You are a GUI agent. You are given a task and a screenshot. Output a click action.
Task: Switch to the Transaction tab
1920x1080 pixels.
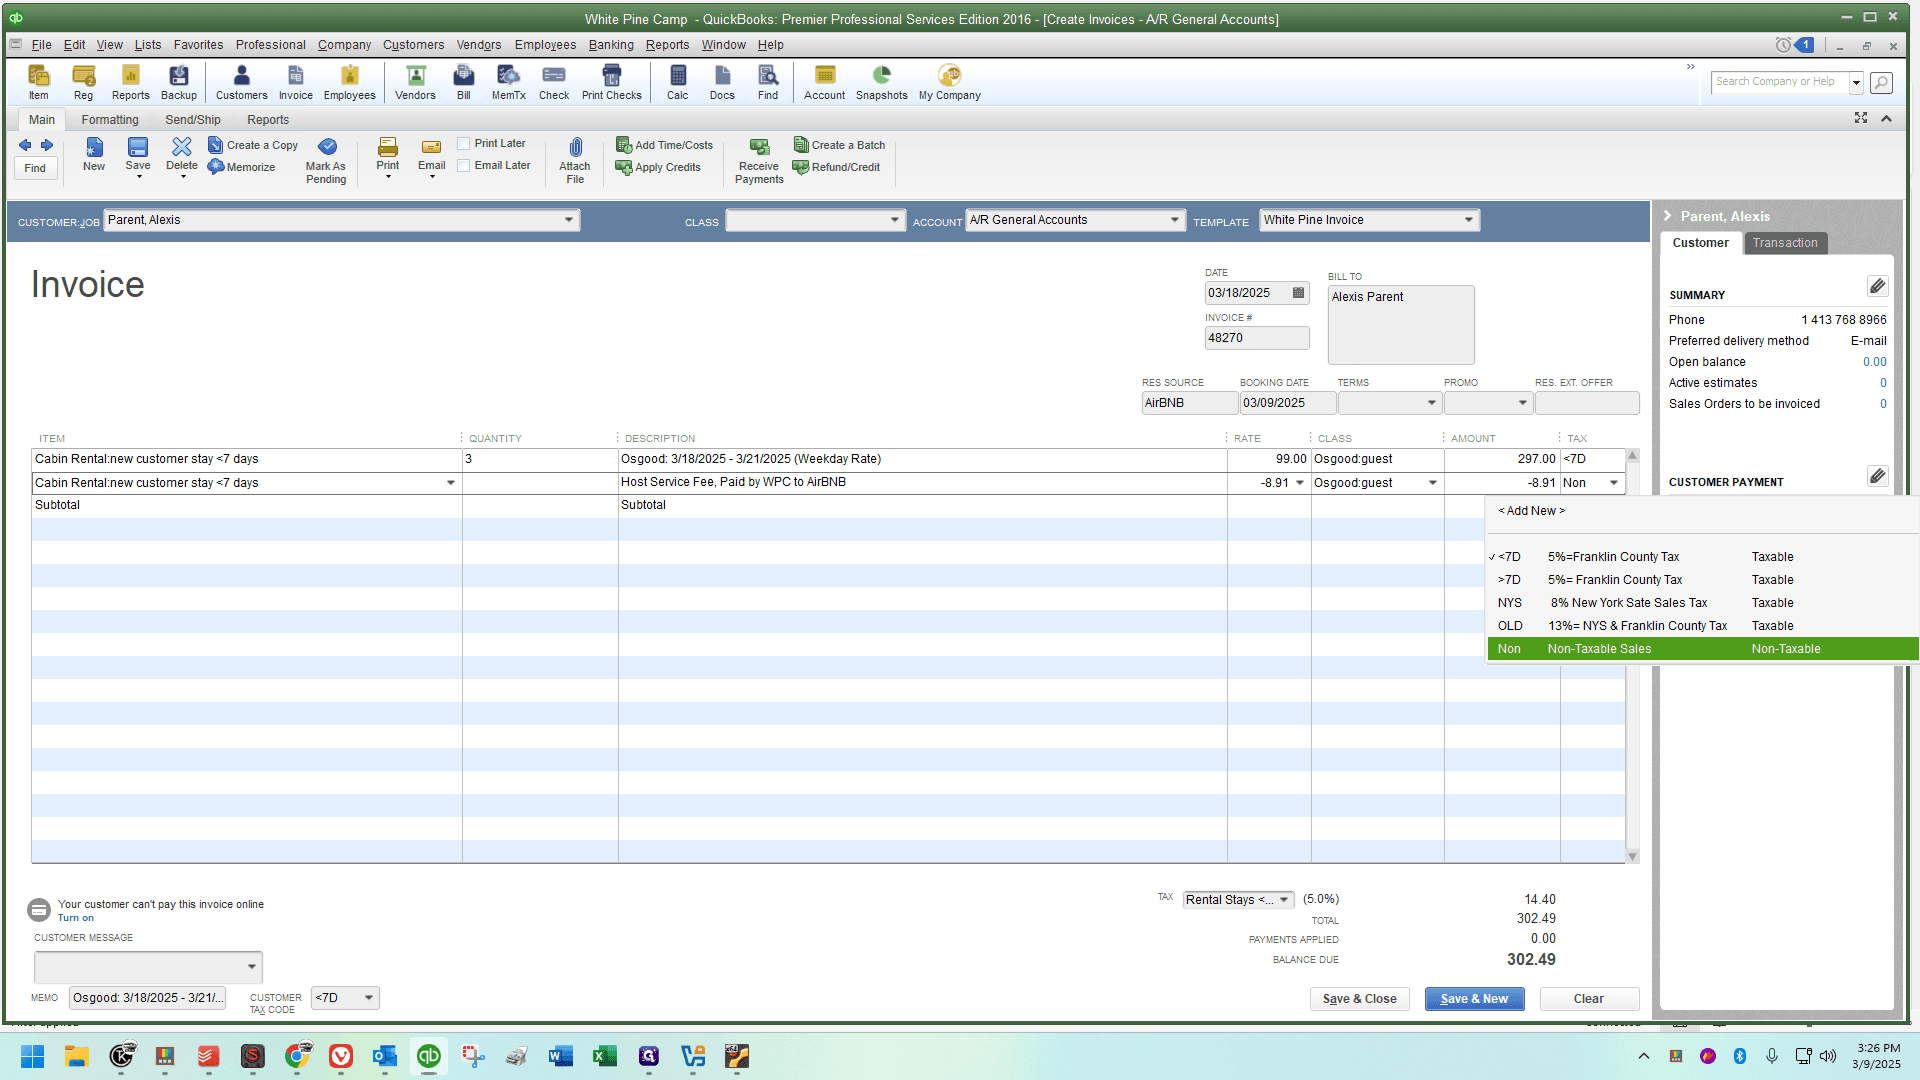point(1785,243)
